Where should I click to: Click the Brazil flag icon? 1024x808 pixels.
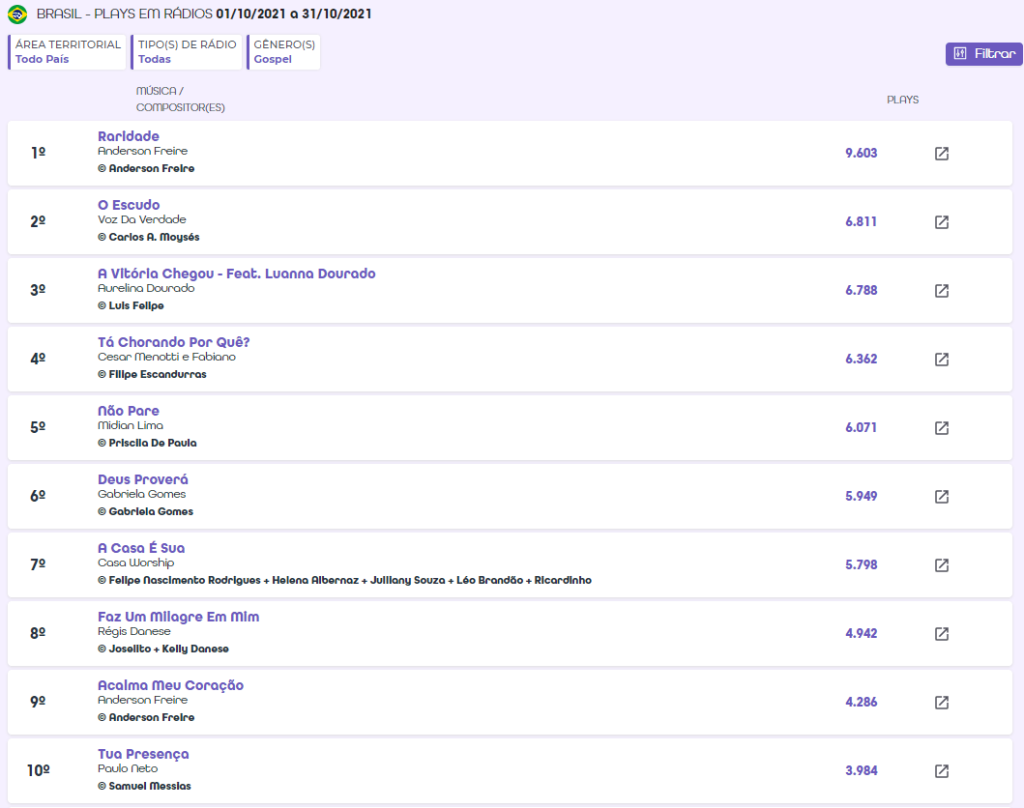pyautogui.click(x=17, y=14)
